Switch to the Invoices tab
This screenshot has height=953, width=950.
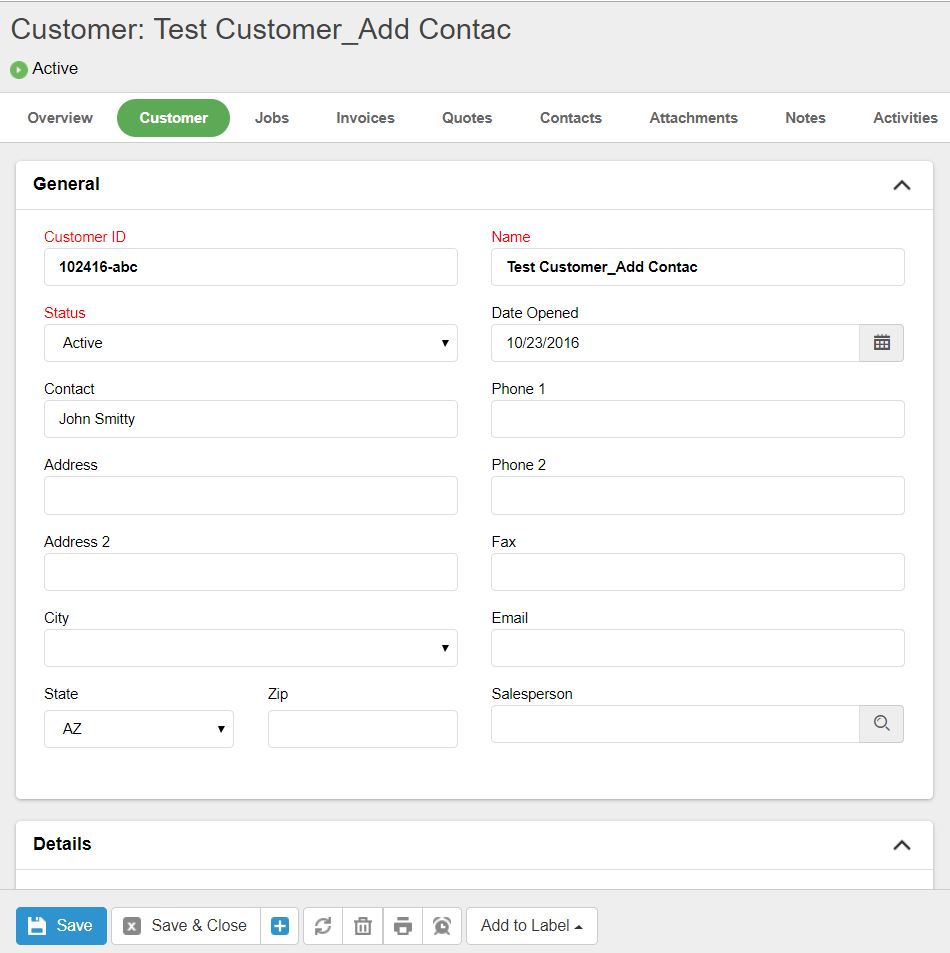tap(365, 118)
